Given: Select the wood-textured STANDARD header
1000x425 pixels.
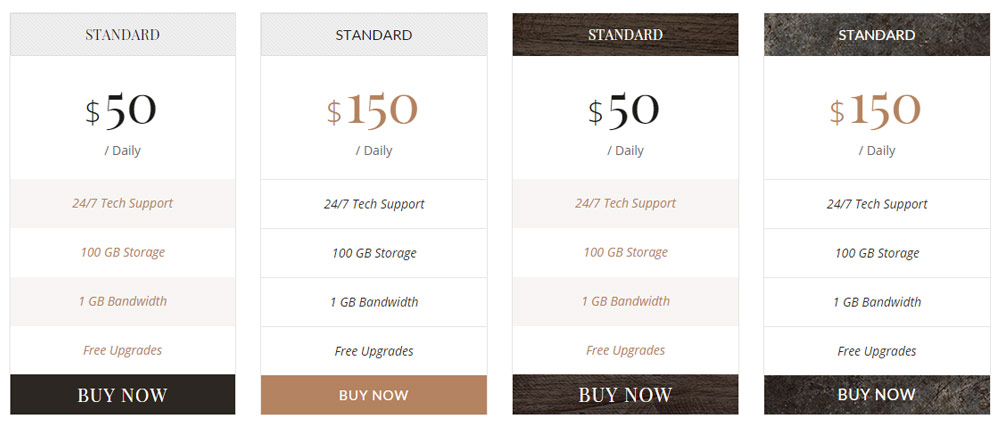Looking at the screenshot, I should click(626, 34).
